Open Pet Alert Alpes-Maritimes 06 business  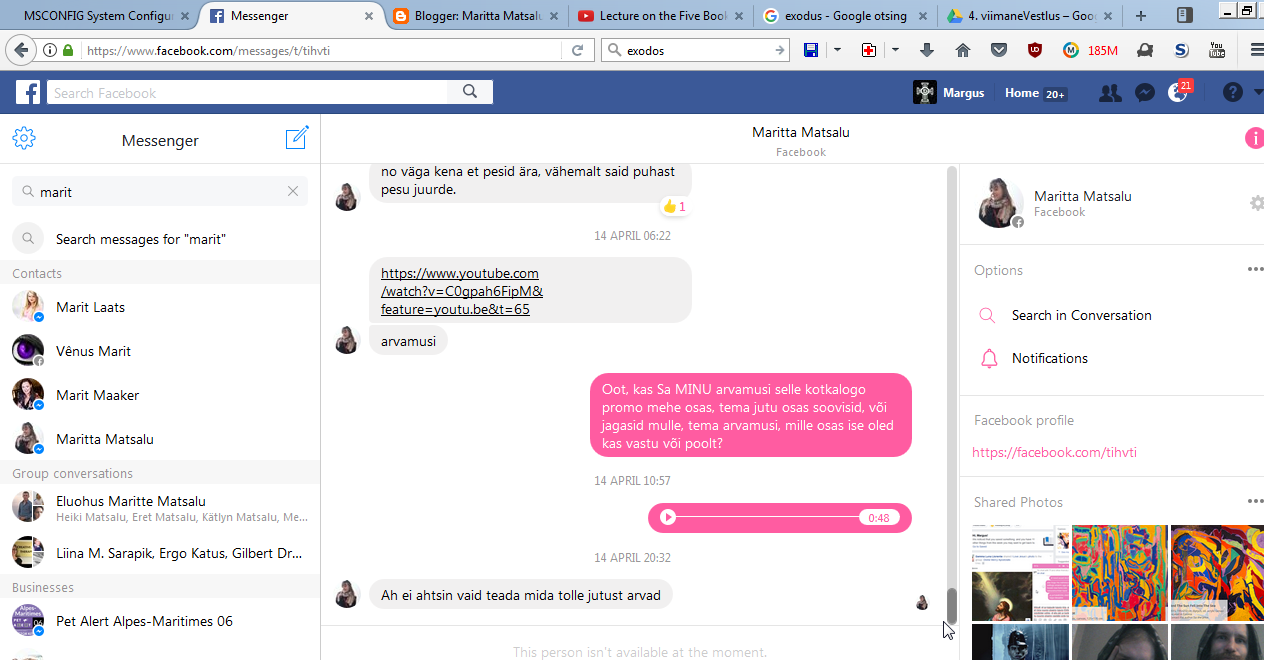tap(160, 621)
